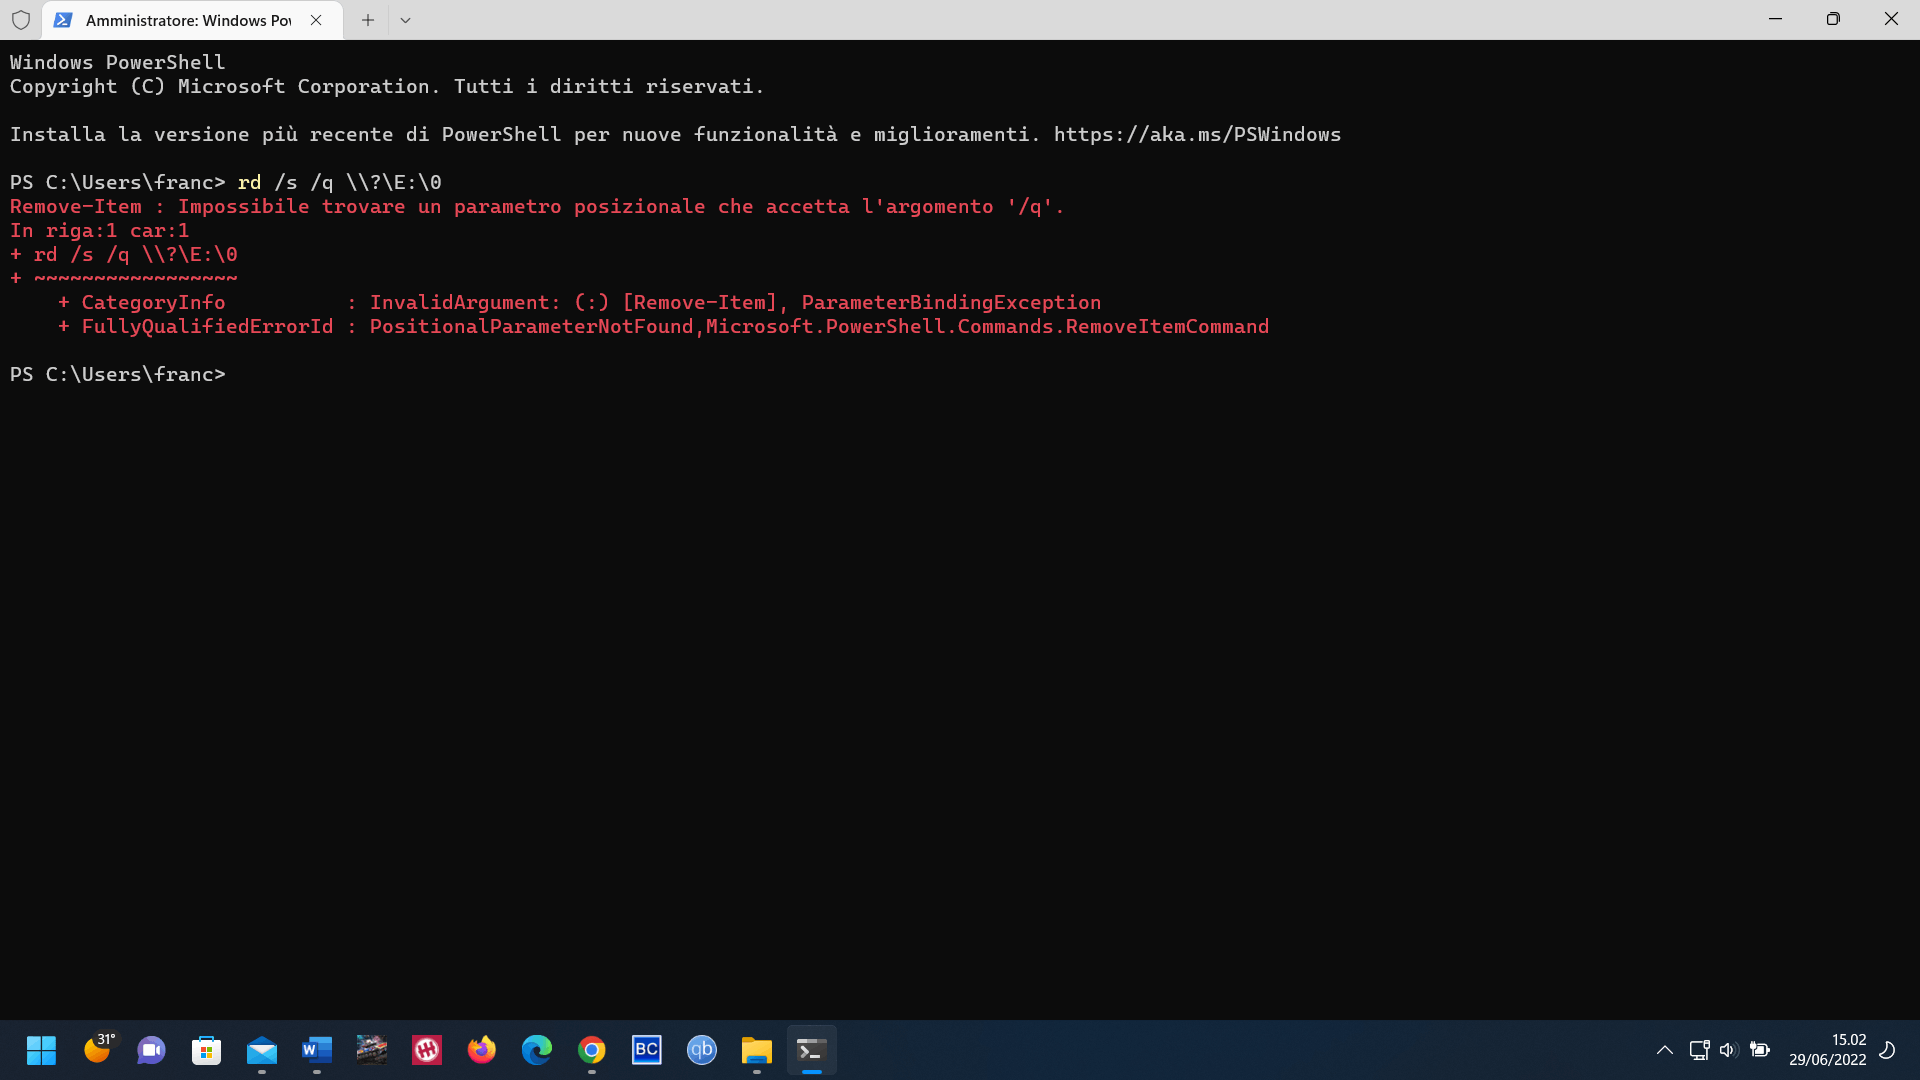This screenshot has height=1080, width=1920.
Task: Open the volume control in tray
Action: coord(1729,1050)
